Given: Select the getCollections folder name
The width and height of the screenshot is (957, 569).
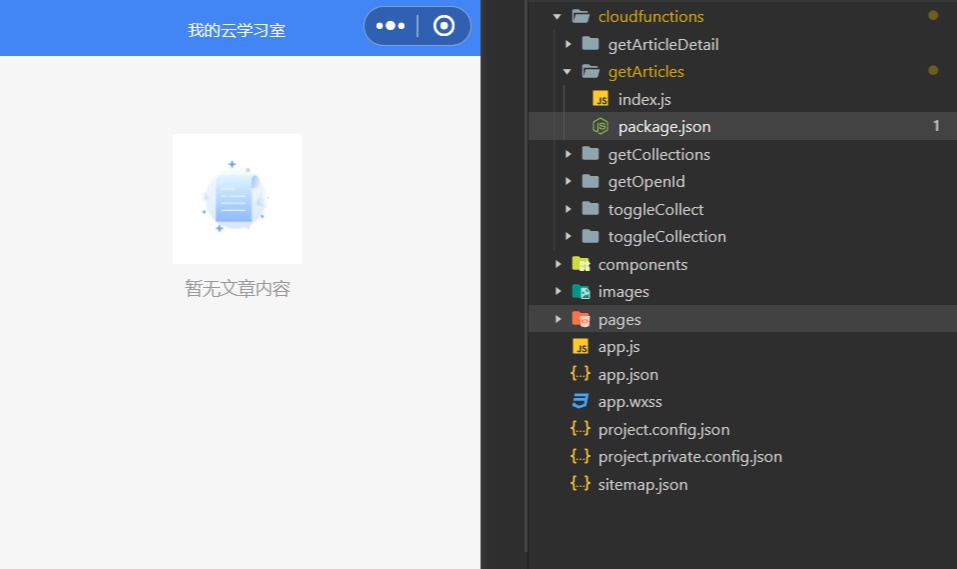Looking at the screenshot, I should (659, 154).
